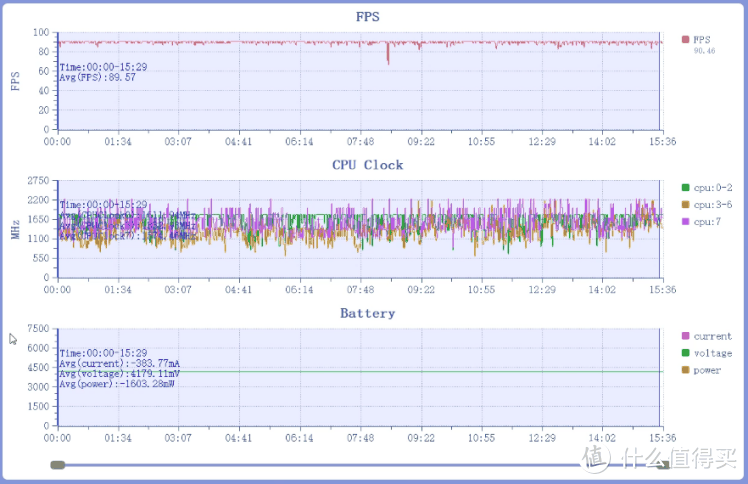
Task: Click the CPU Clock chart title
Action: (367, 165)
